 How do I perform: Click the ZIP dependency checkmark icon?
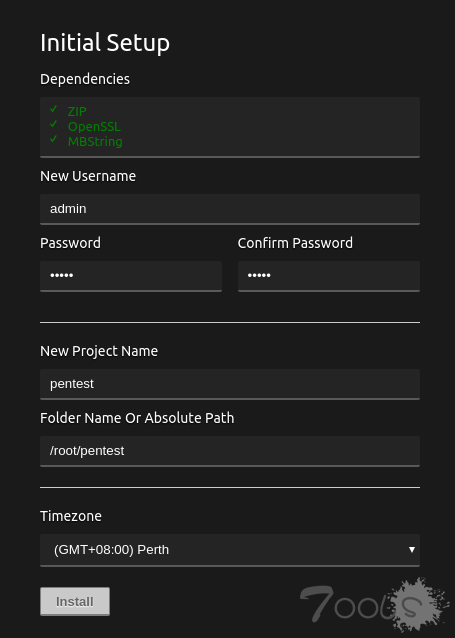(x=53, y=109)
